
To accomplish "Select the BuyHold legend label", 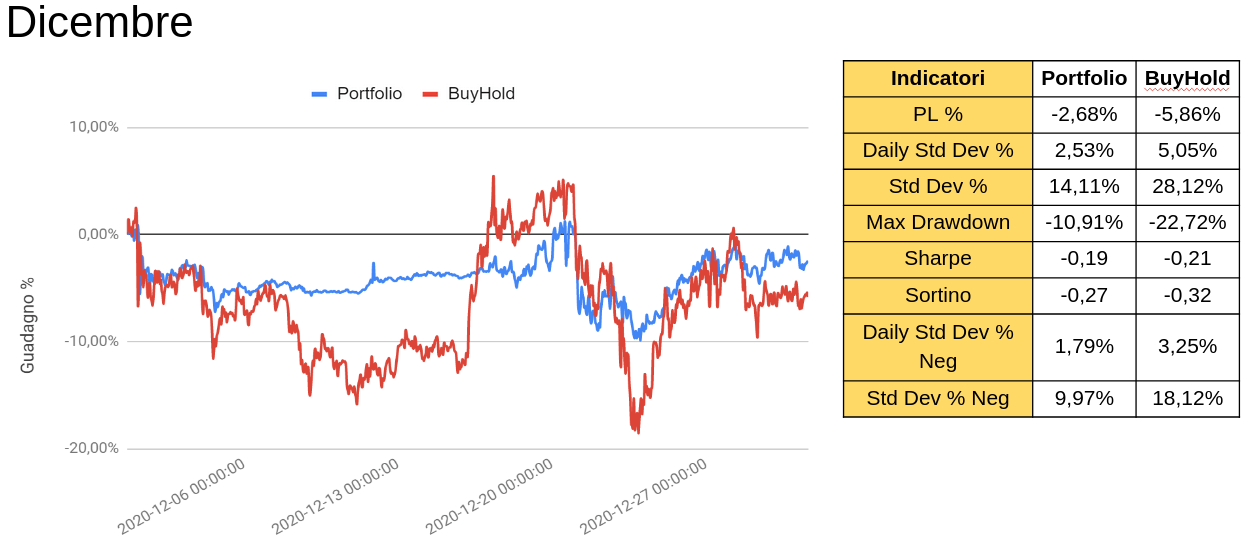I will (x=481, y=94).
